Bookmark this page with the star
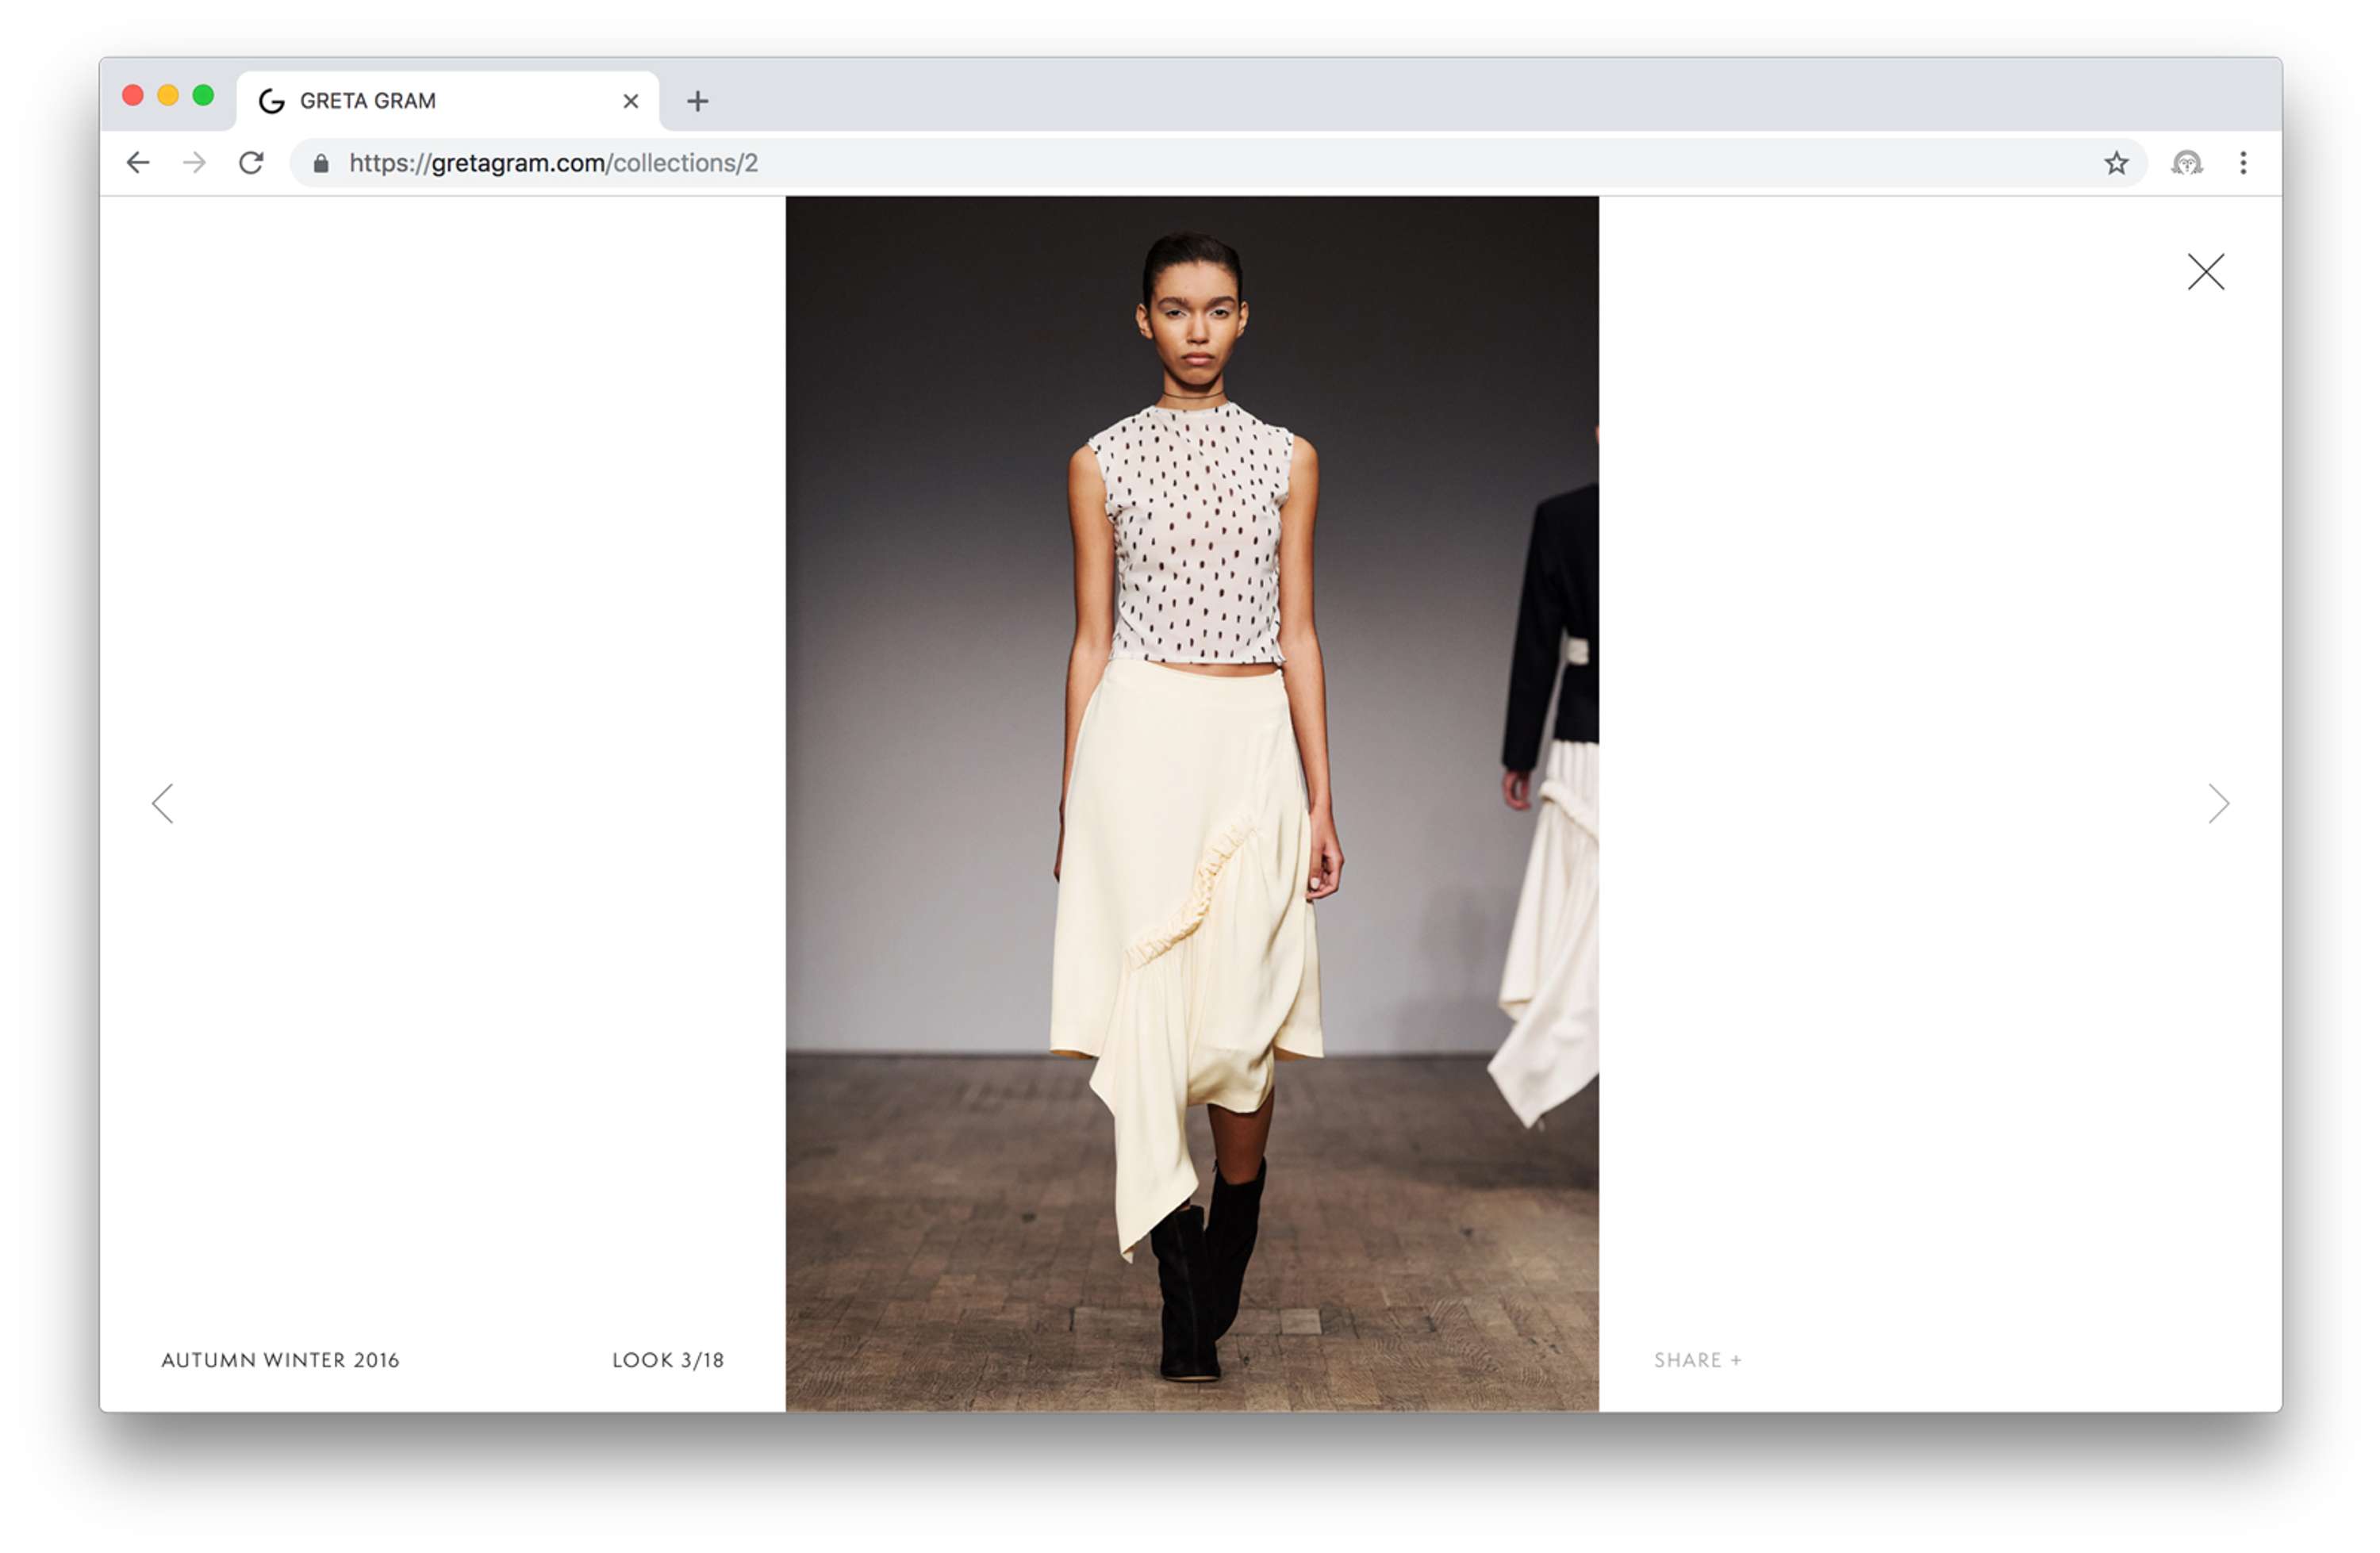 [2115, 163]
